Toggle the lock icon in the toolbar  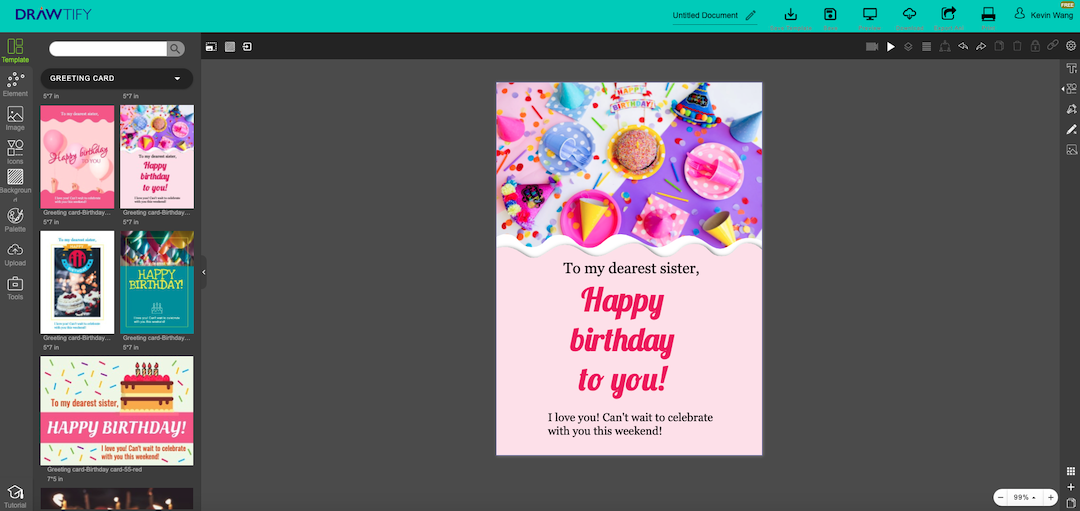click(1035, 46)
